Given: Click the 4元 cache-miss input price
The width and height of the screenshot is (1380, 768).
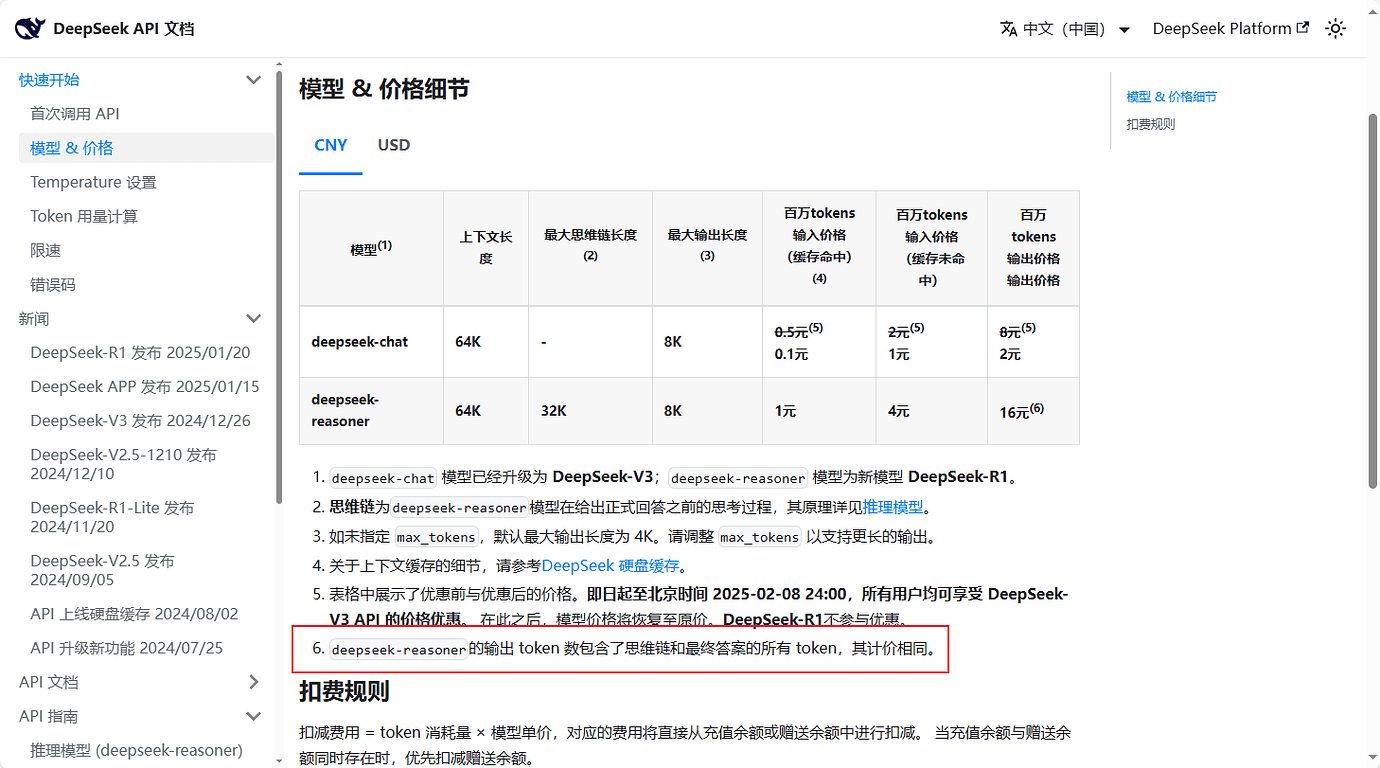Looking at the screenshot, I should pos(899,411).
